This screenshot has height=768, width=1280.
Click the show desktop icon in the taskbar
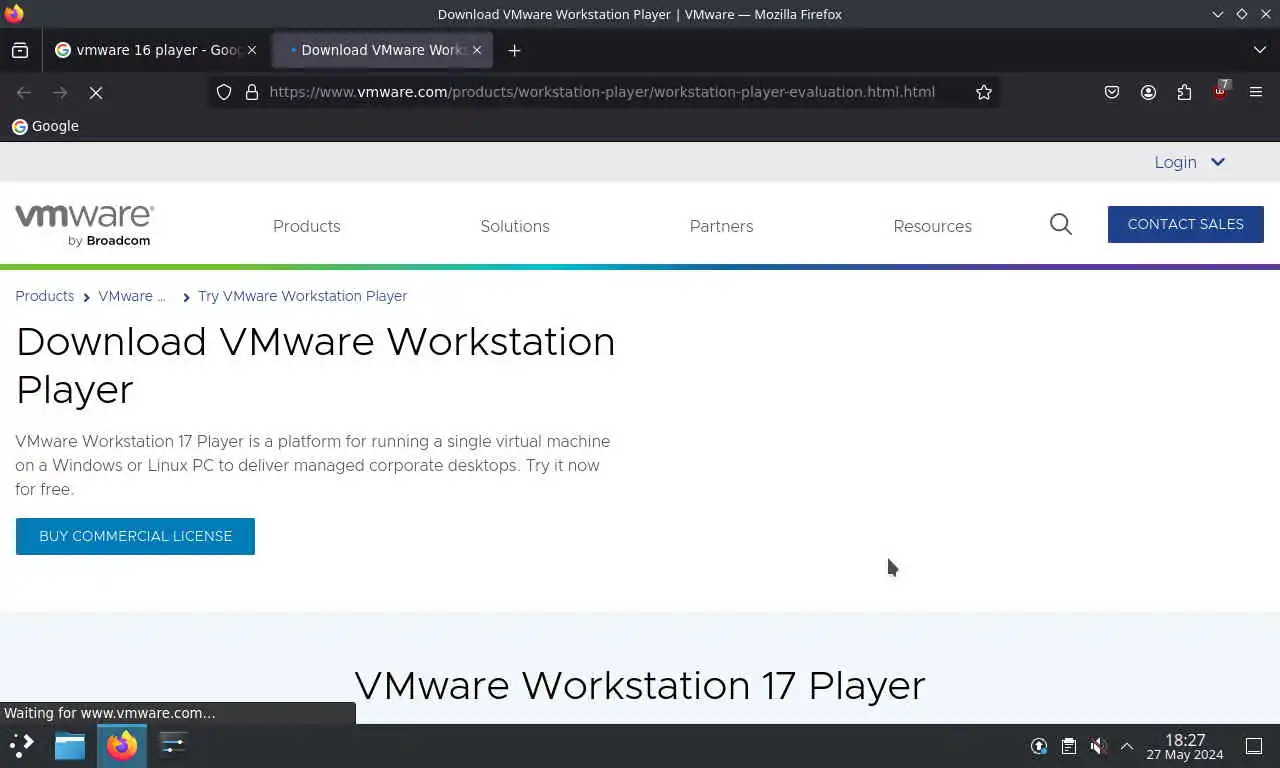point(1254,746)
